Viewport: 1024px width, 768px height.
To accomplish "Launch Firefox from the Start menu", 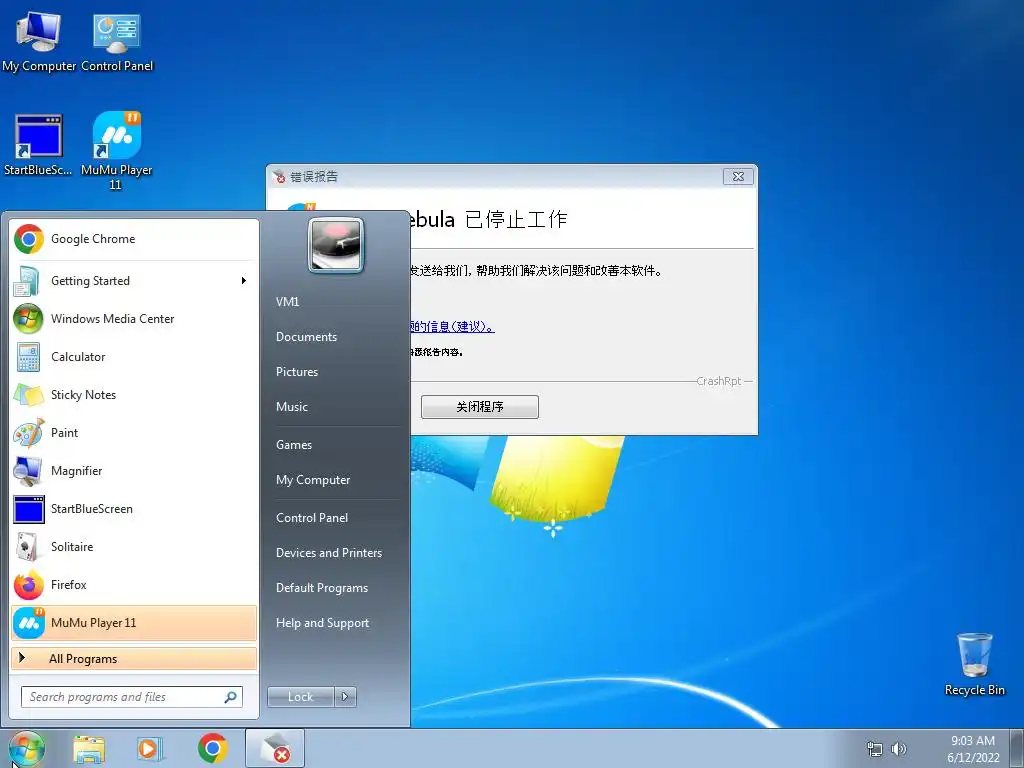I will click(134, 584).
